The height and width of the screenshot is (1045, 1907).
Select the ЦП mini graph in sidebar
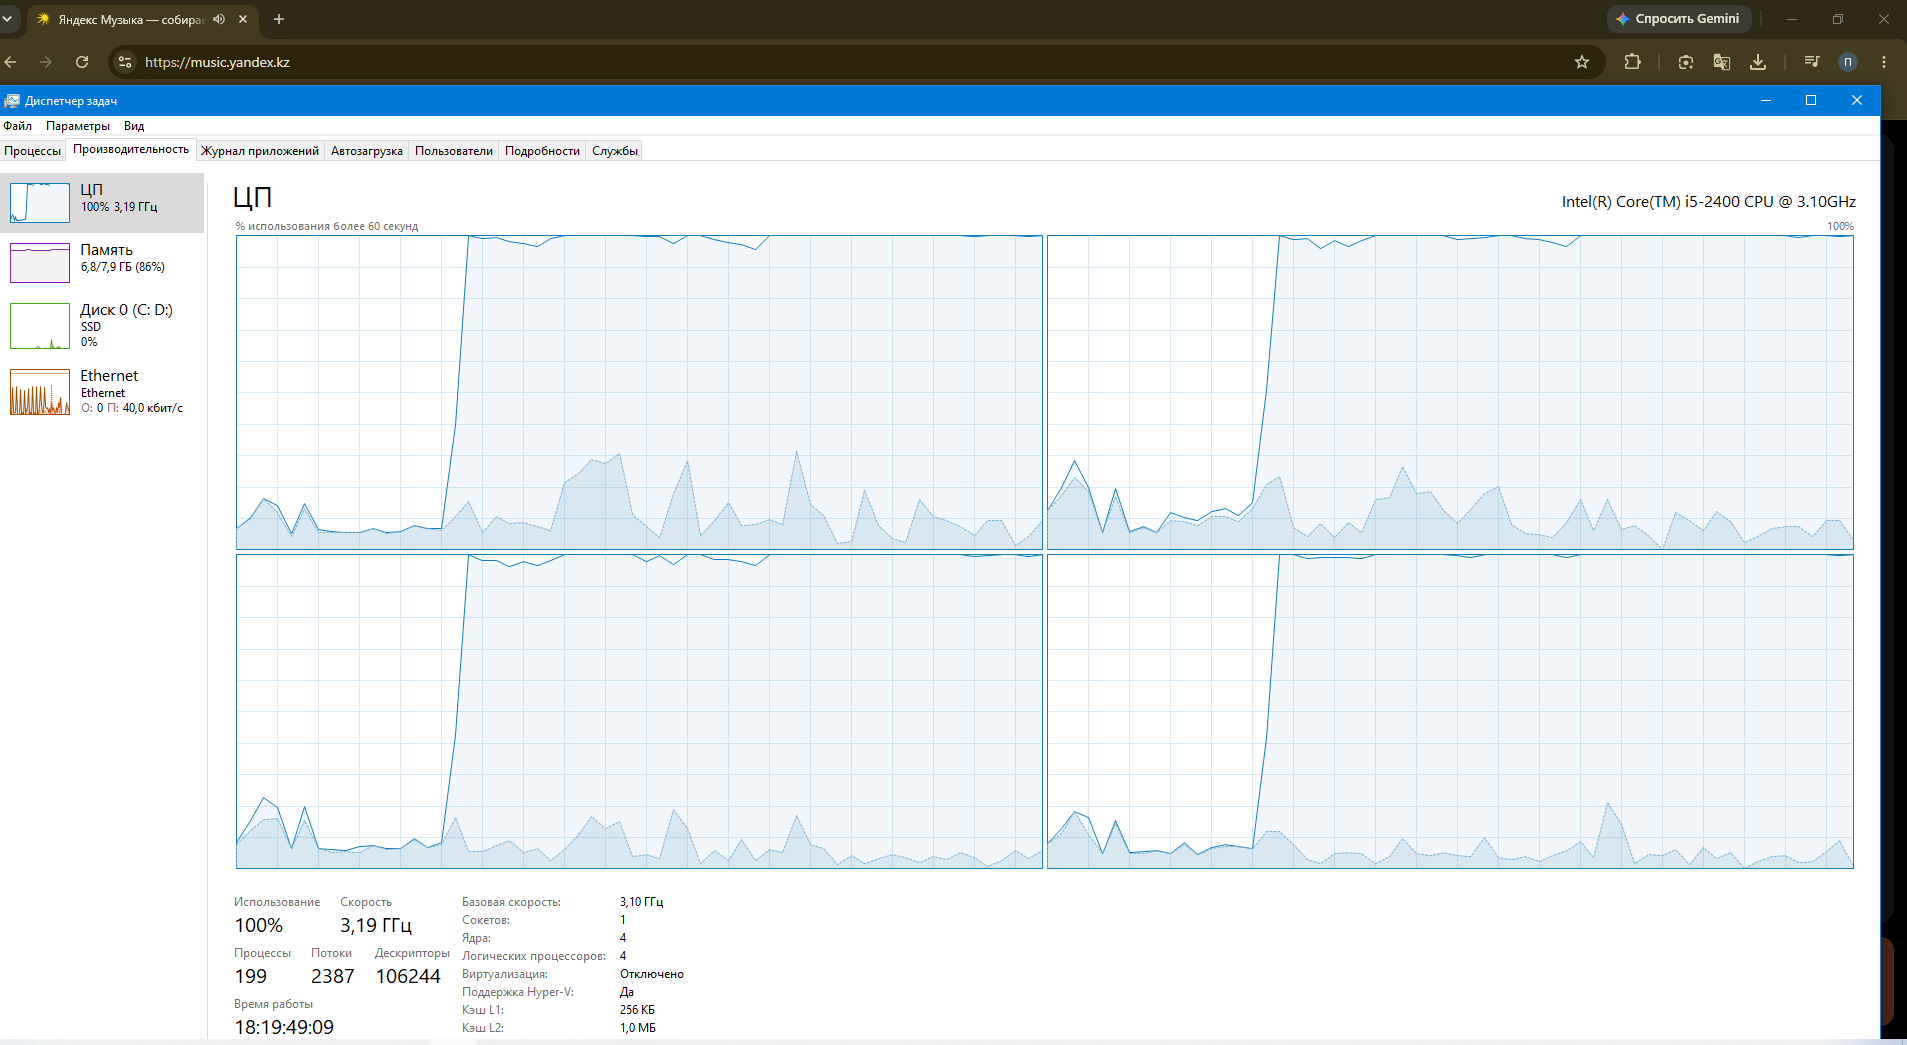[x=40, y=202]
